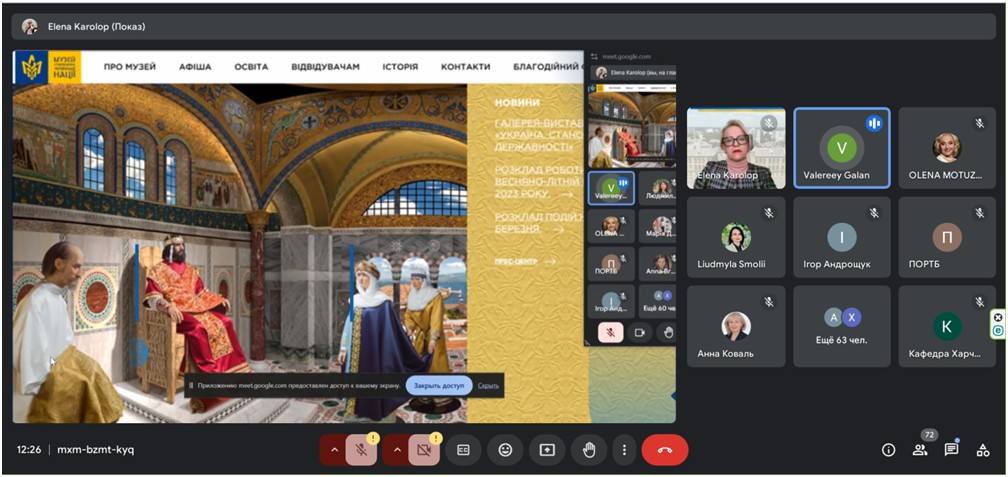Open the chat with everyone icon
This screenshot has height=477, width=1008.
click(x=951, y=450)
